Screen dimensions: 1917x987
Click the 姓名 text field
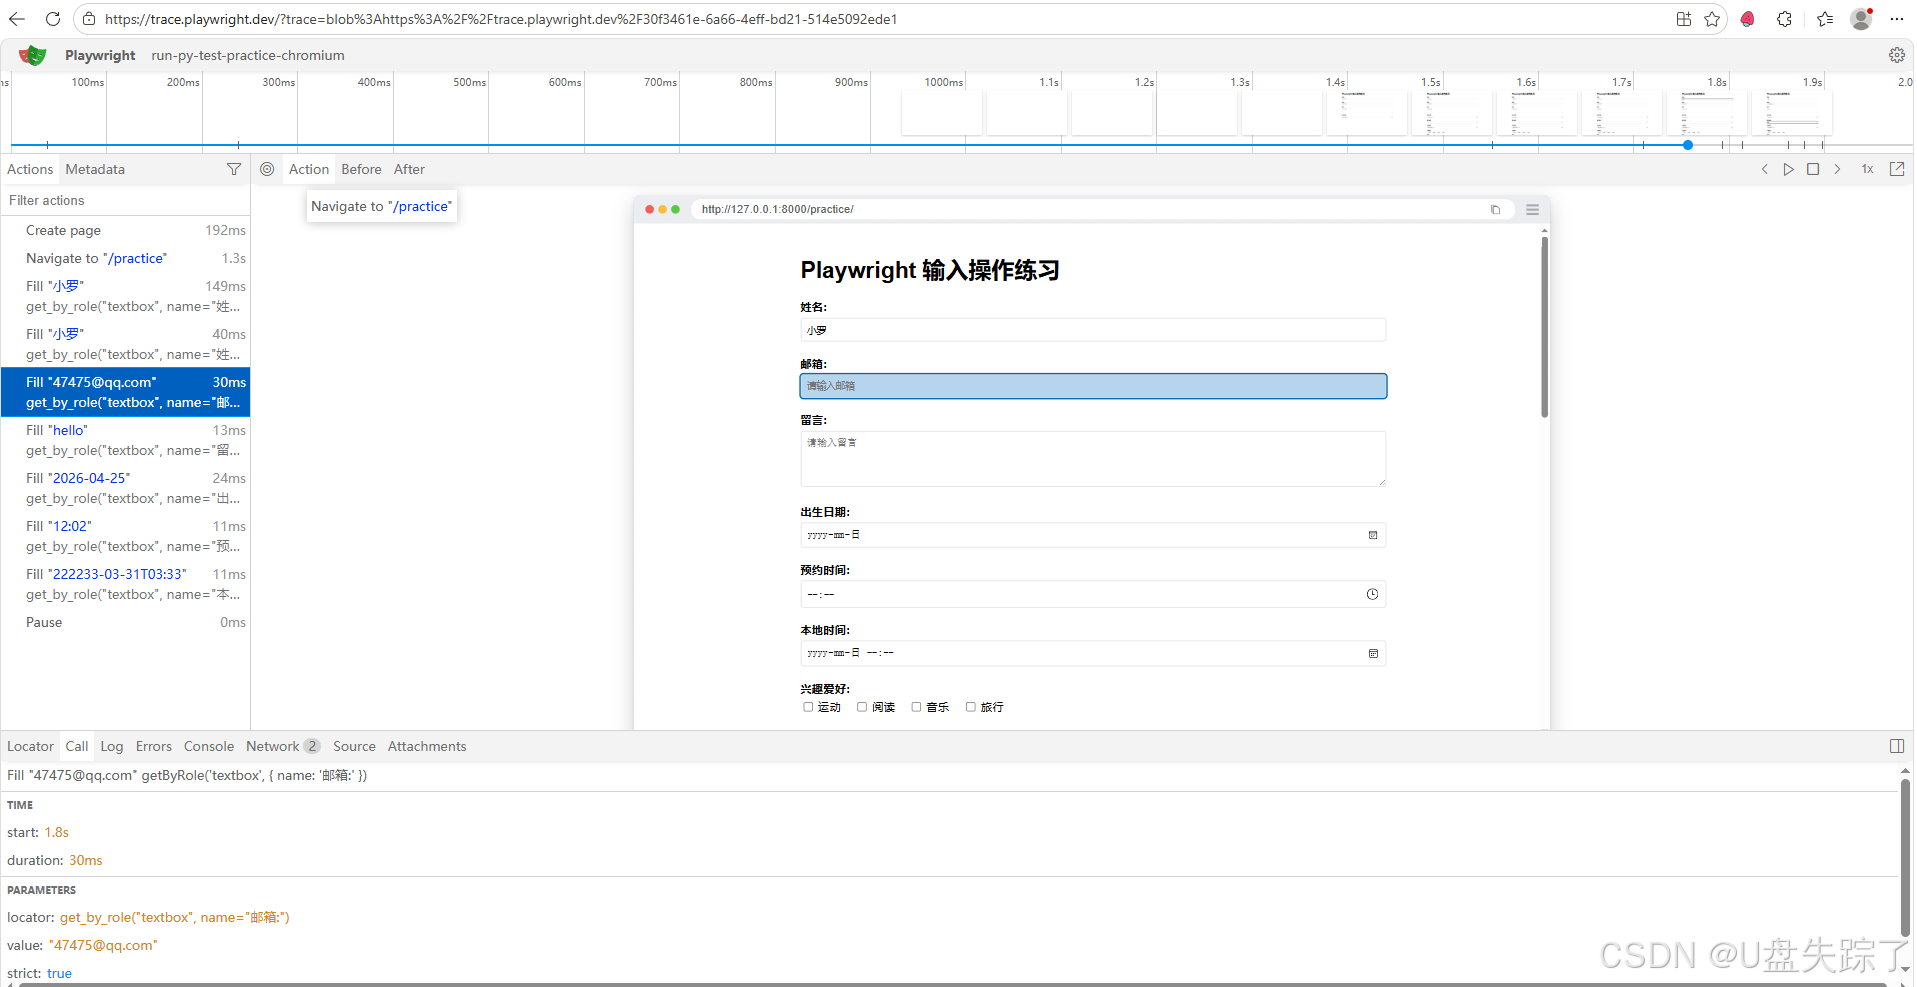(1093, 330)
